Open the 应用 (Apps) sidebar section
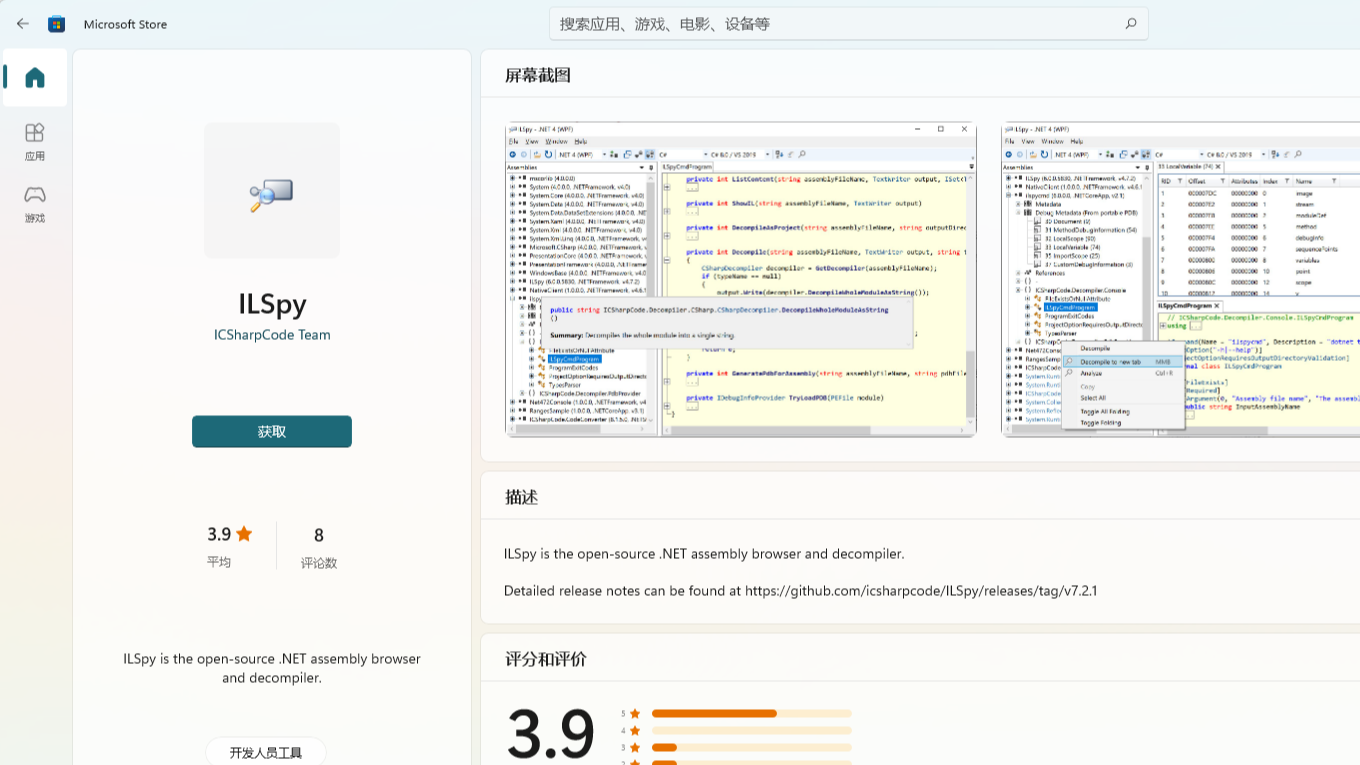The height and width of the screenshot is (765, 1360). coord(35,142)
